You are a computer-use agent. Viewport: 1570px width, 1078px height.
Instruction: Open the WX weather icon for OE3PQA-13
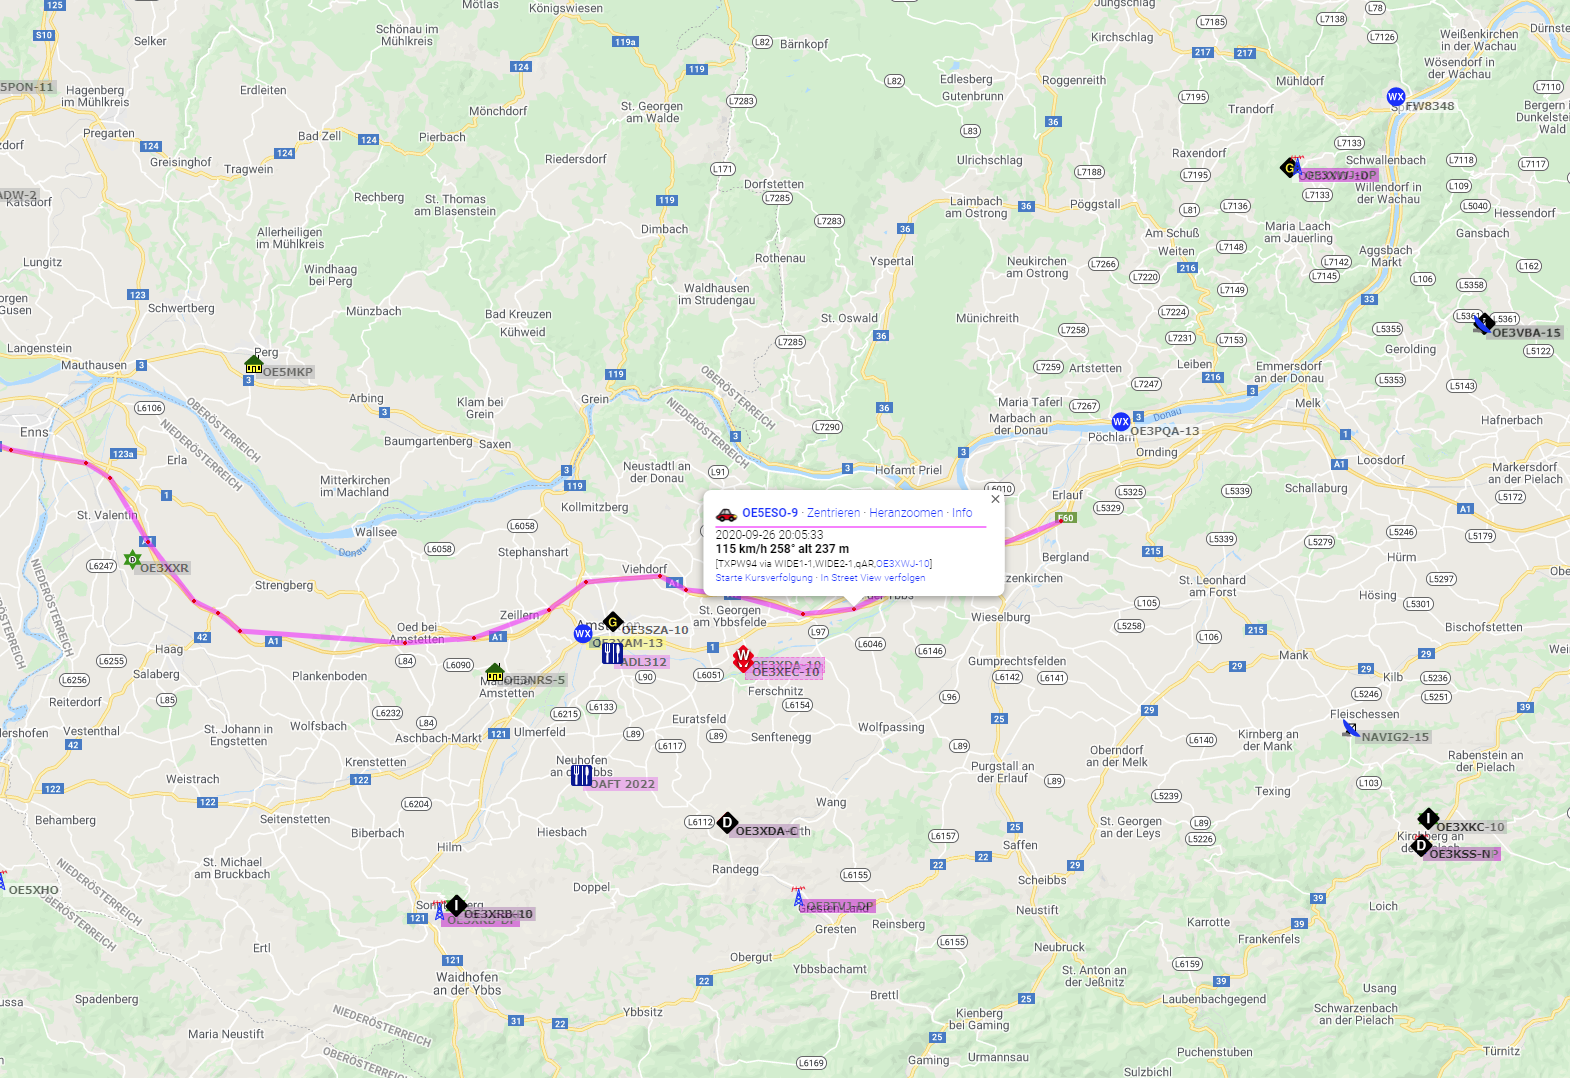click(1121, 422)
